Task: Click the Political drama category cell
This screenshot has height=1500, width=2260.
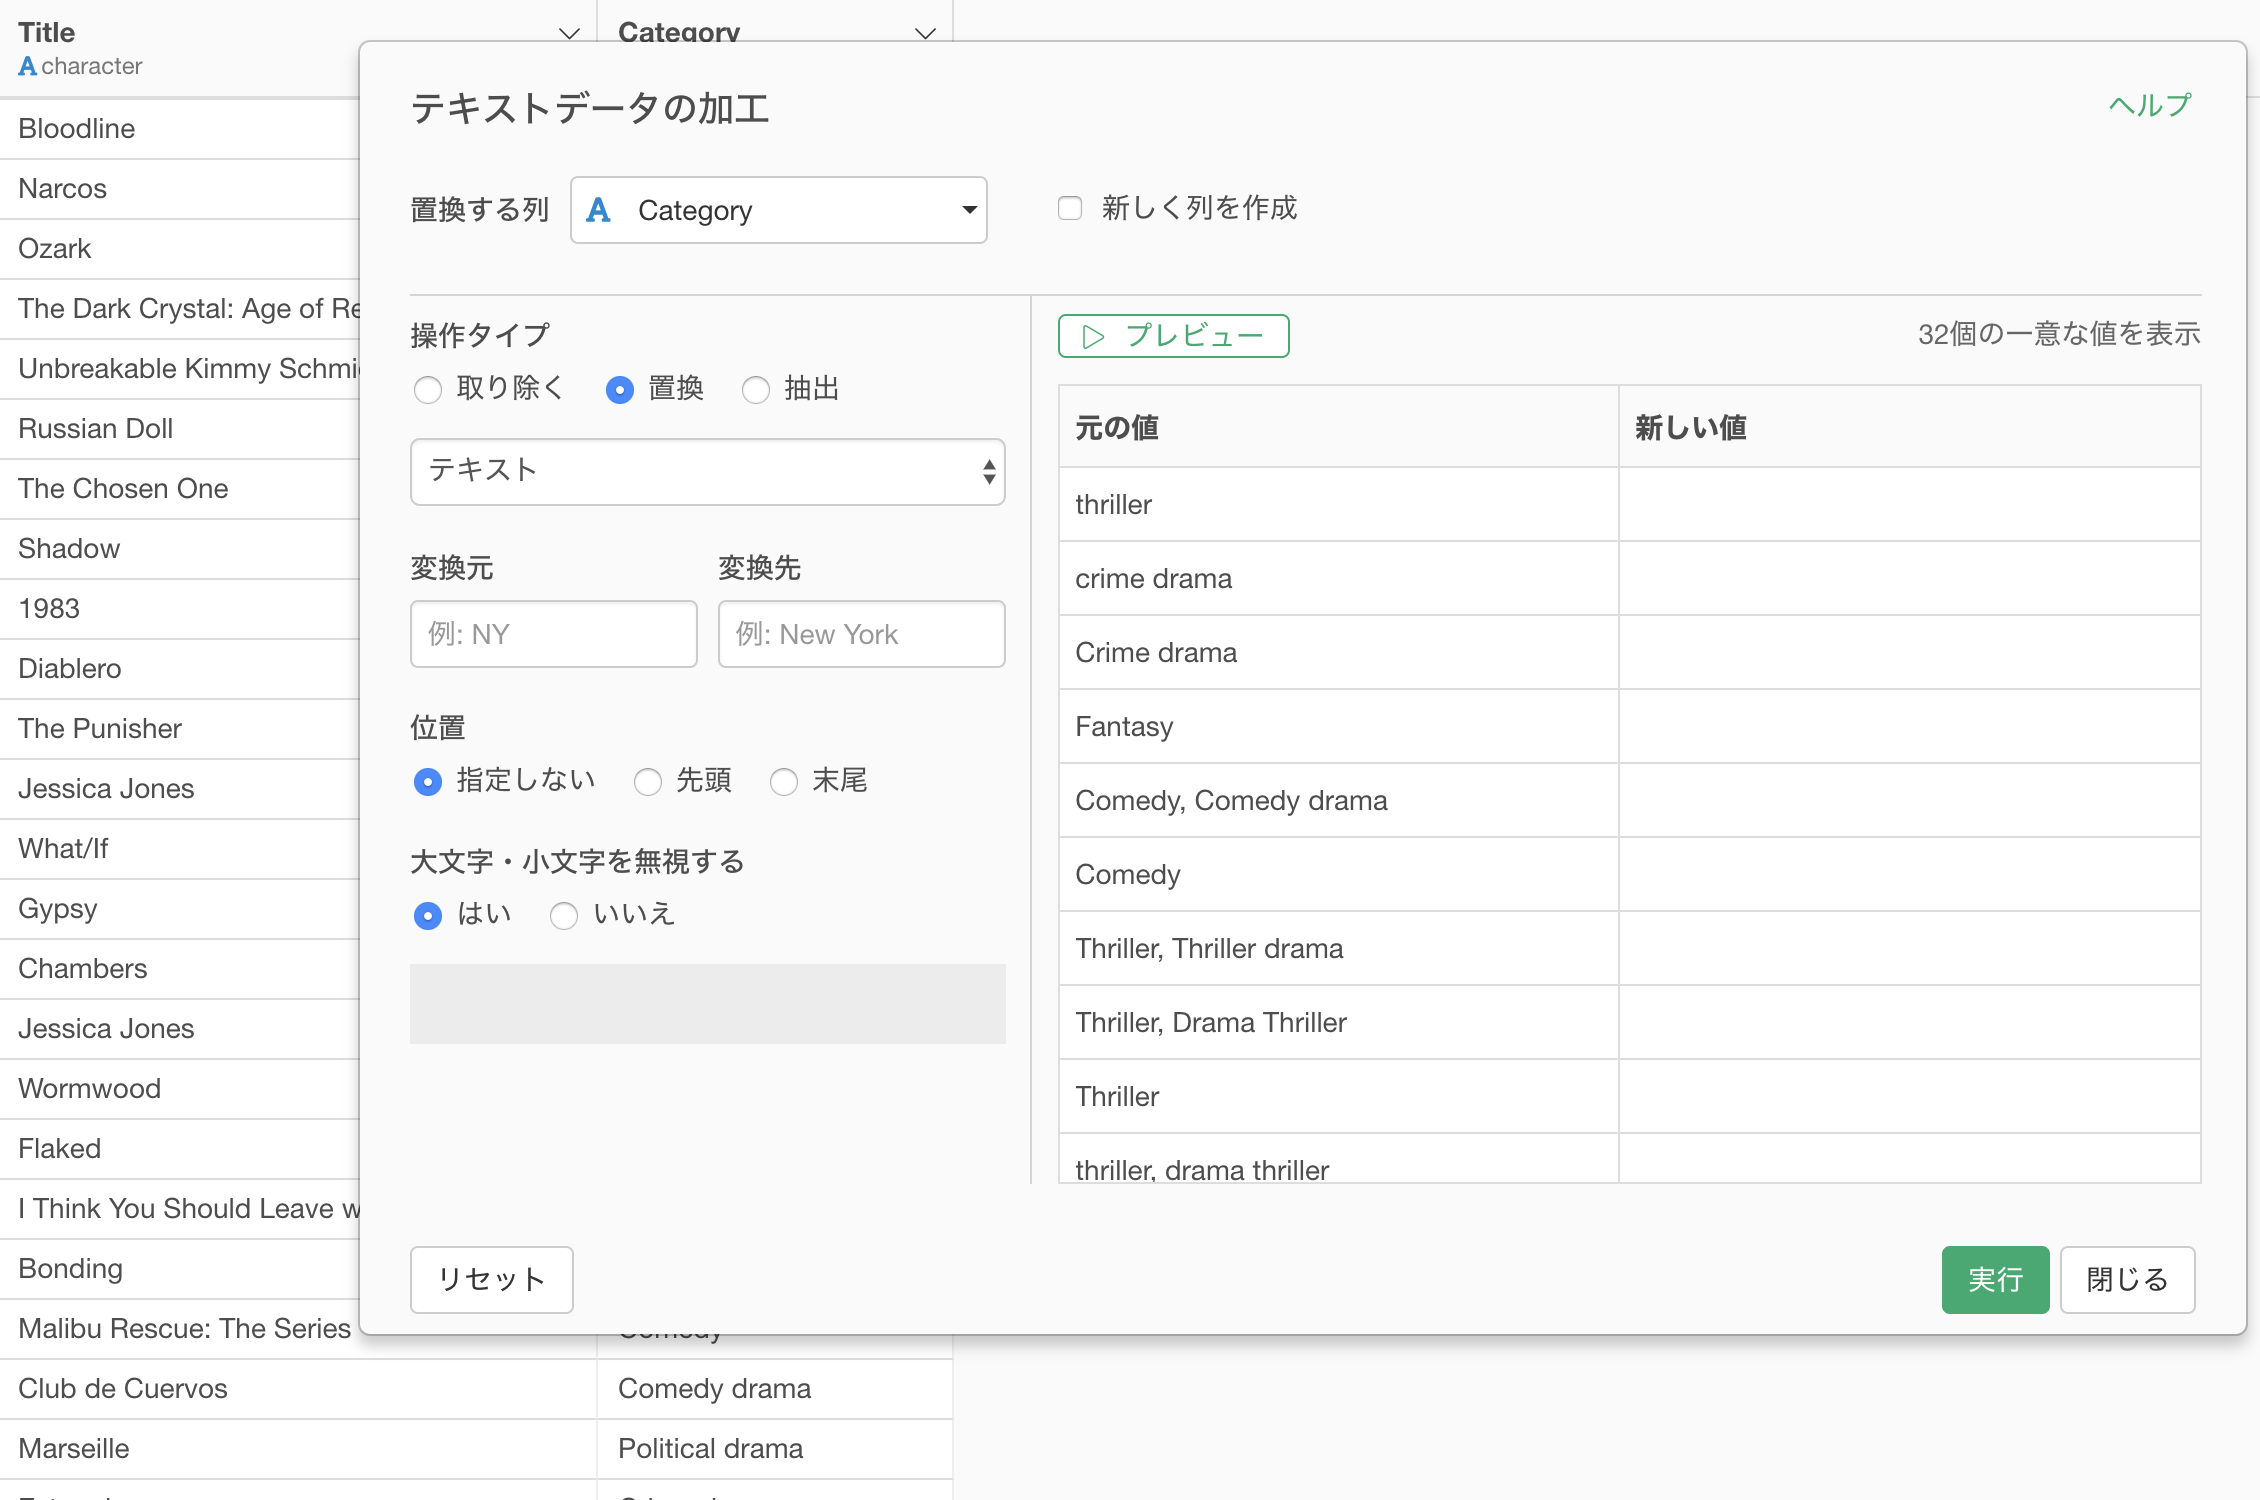Action: click(x=775, y=1449)
